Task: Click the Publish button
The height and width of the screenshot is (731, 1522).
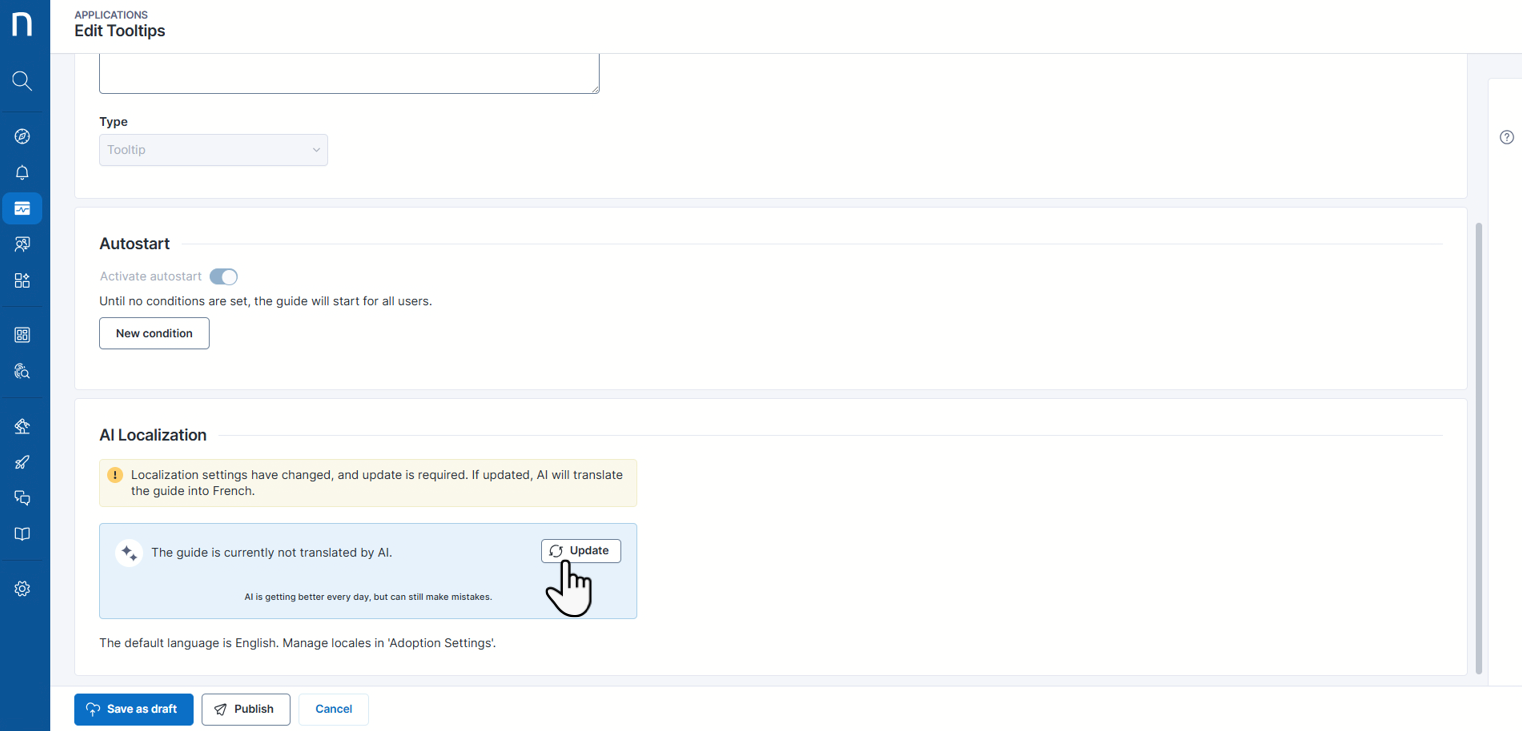Action: [x=246, y=709]
